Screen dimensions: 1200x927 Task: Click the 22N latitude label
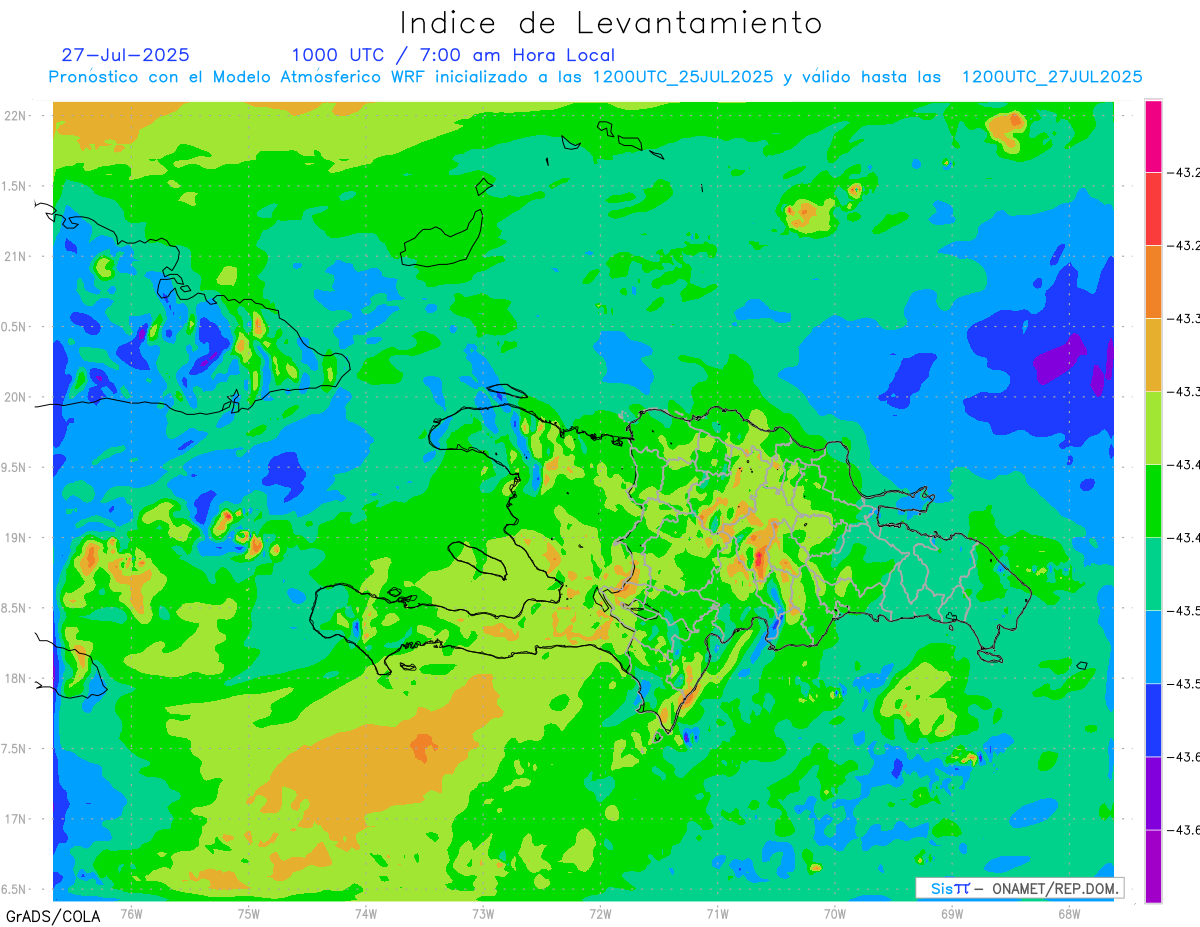pyautogui.click(x=15, y=115)
